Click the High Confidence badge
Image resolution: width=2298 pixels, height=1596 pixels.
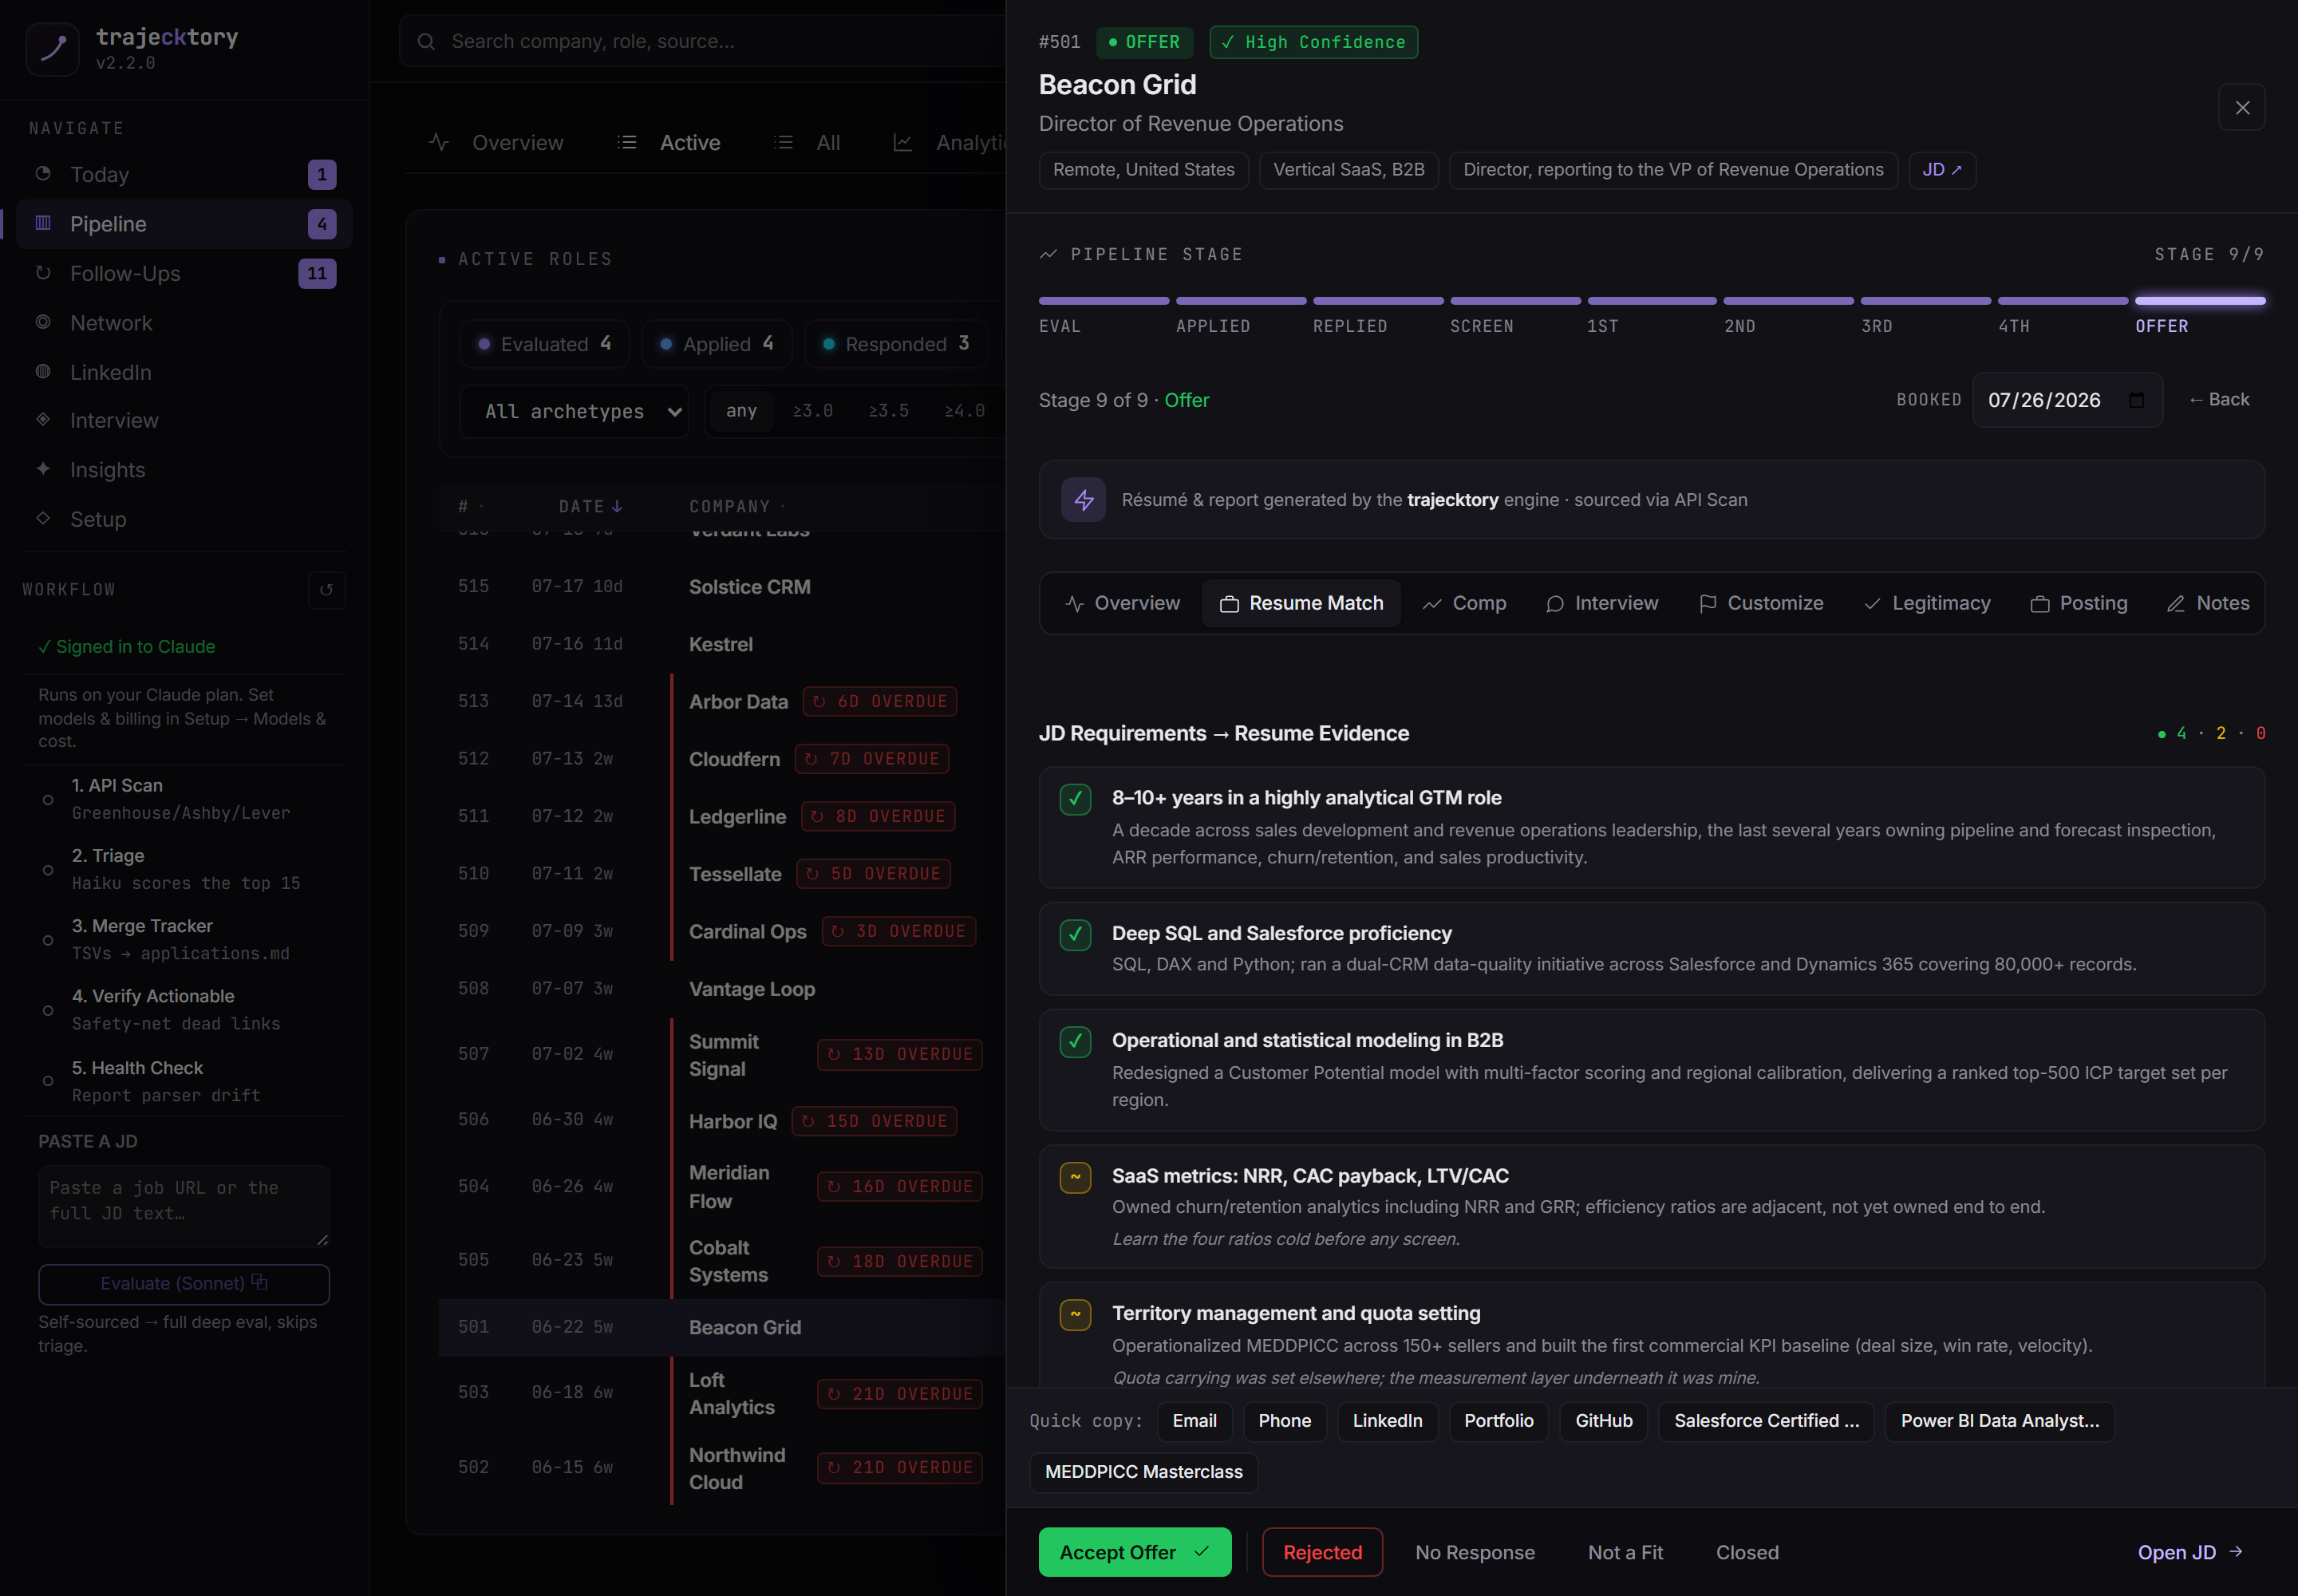(x=1314, y=42)
